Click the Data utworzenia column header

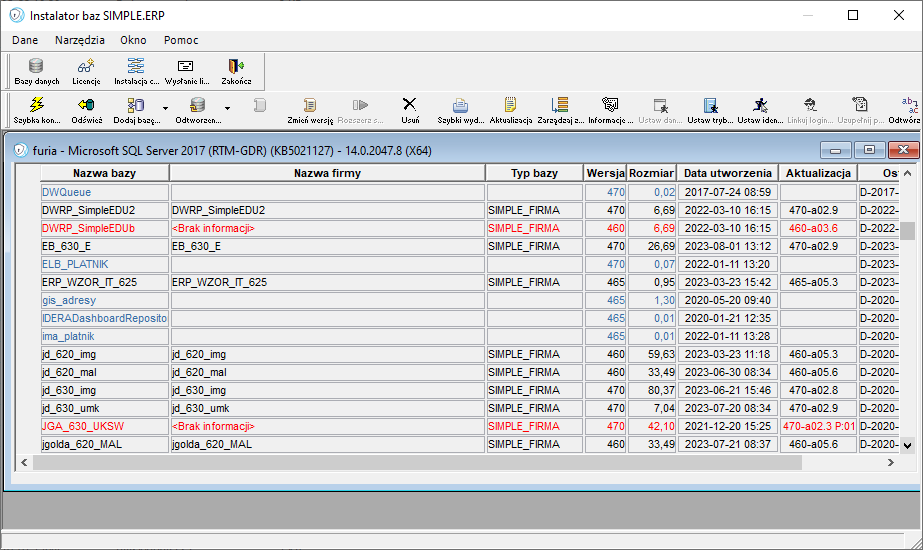tap(728, 173)
